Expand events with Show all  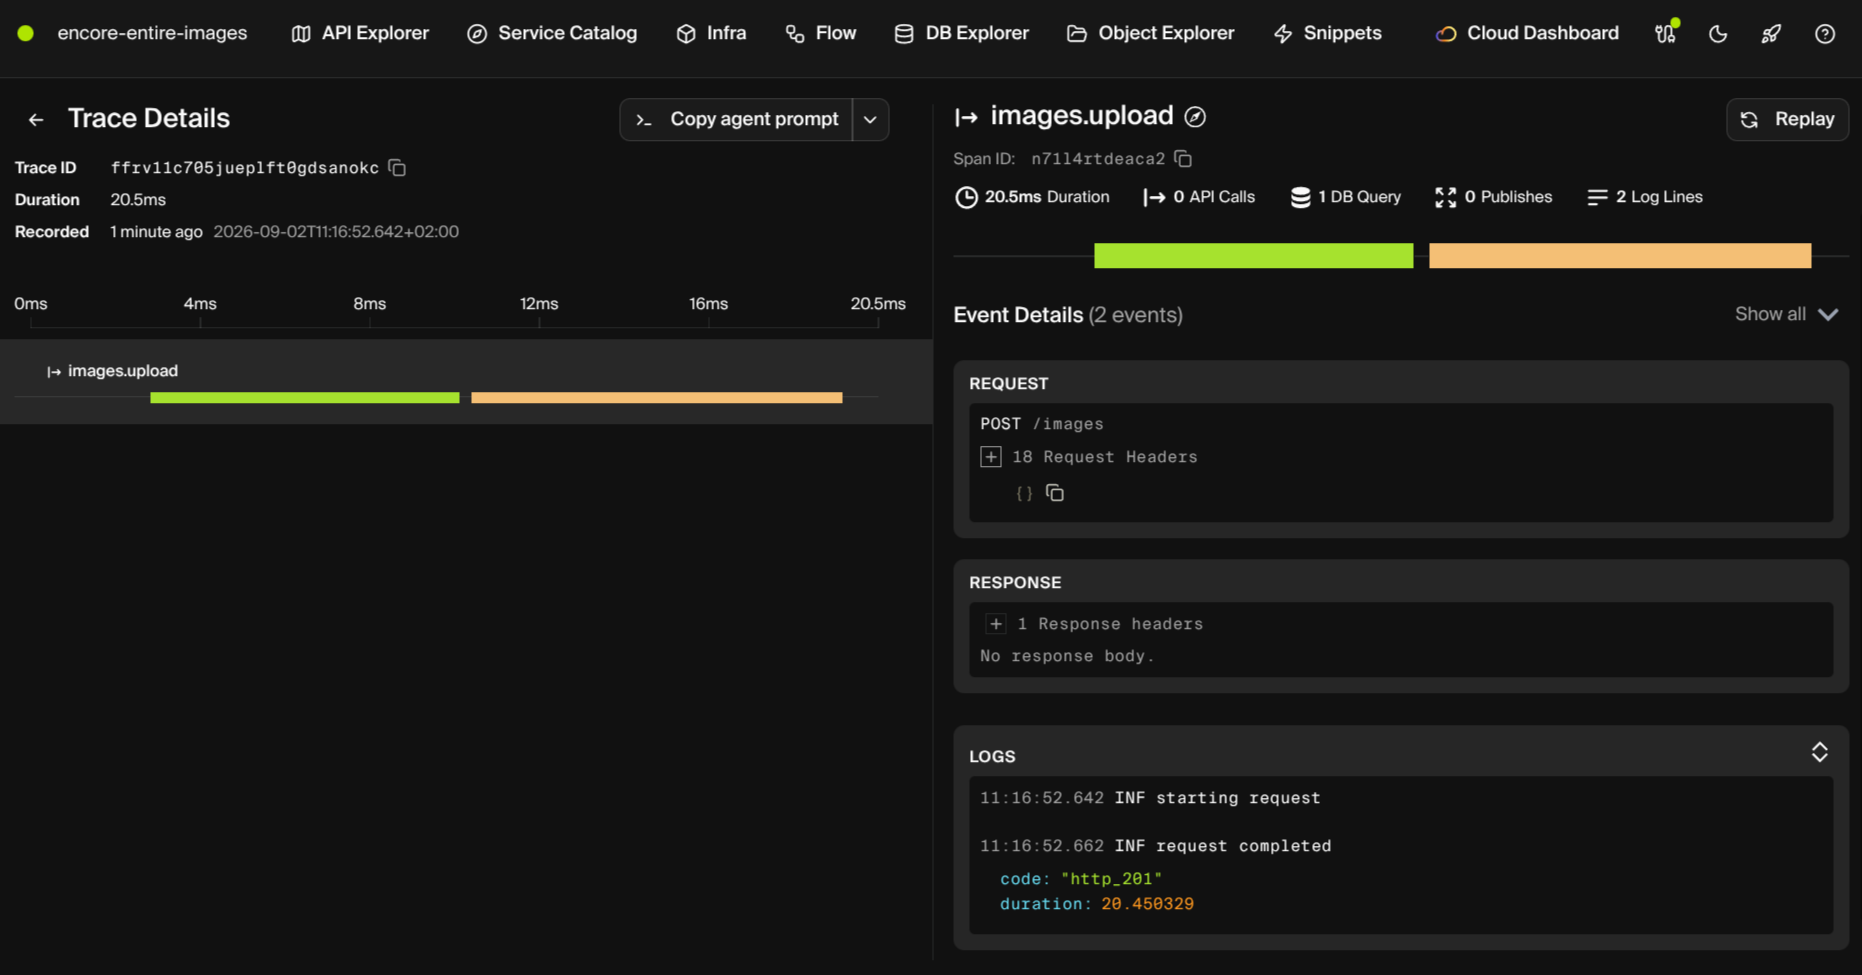click(1786, 314)
